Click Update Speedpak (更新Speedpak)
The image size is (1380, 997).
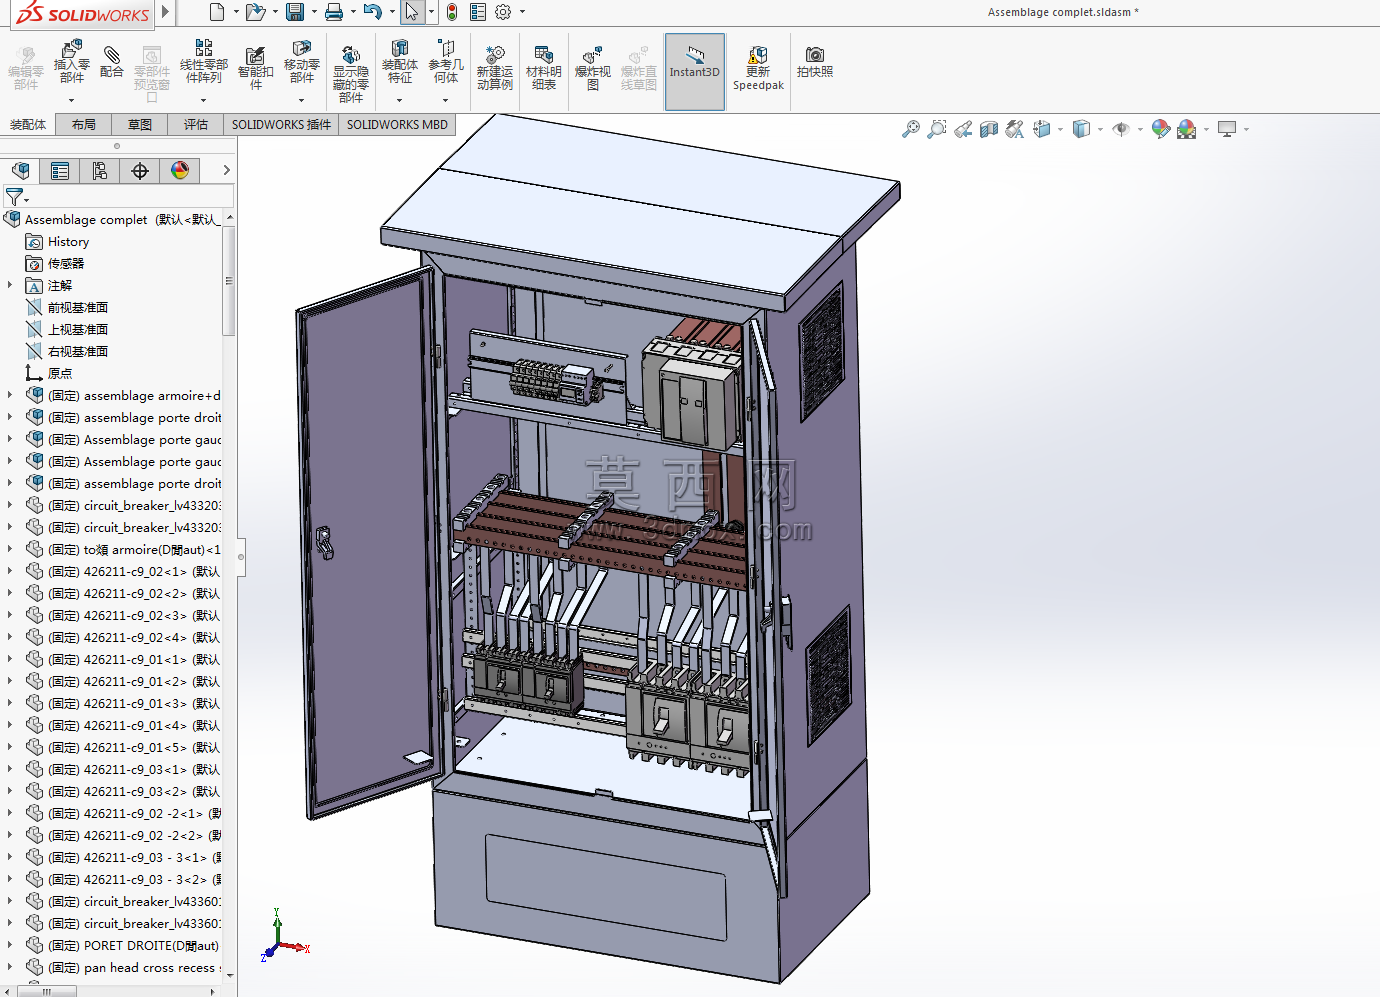pos(758,68)
